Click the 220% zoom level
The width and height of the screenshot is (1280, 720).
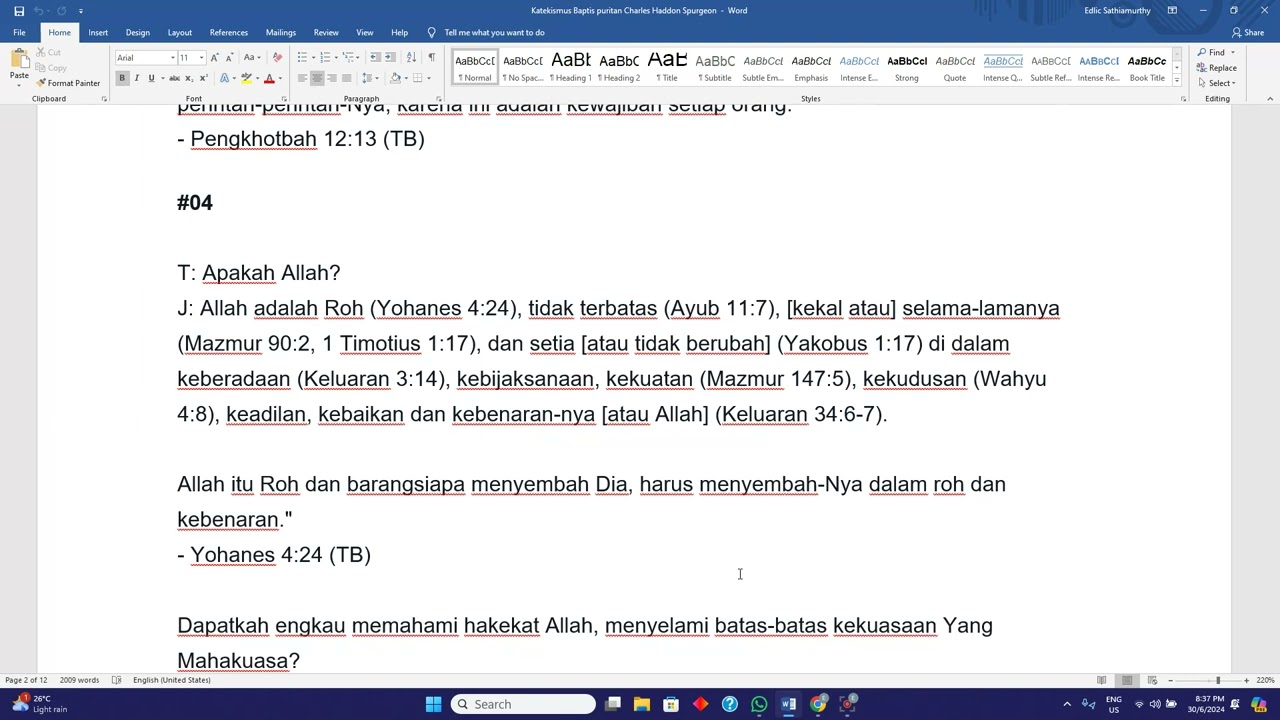point(1265,680)
